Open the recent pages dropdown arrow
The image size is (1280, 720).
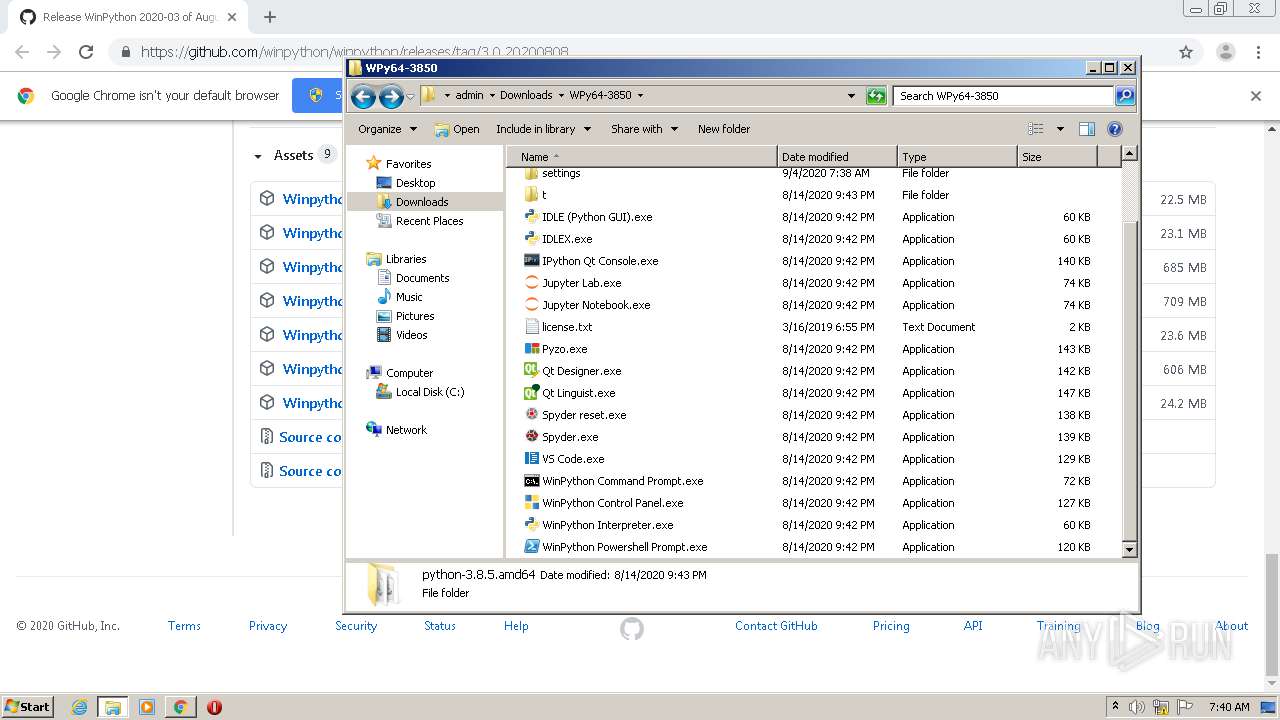pyautogui.click(x=410, y=97)
